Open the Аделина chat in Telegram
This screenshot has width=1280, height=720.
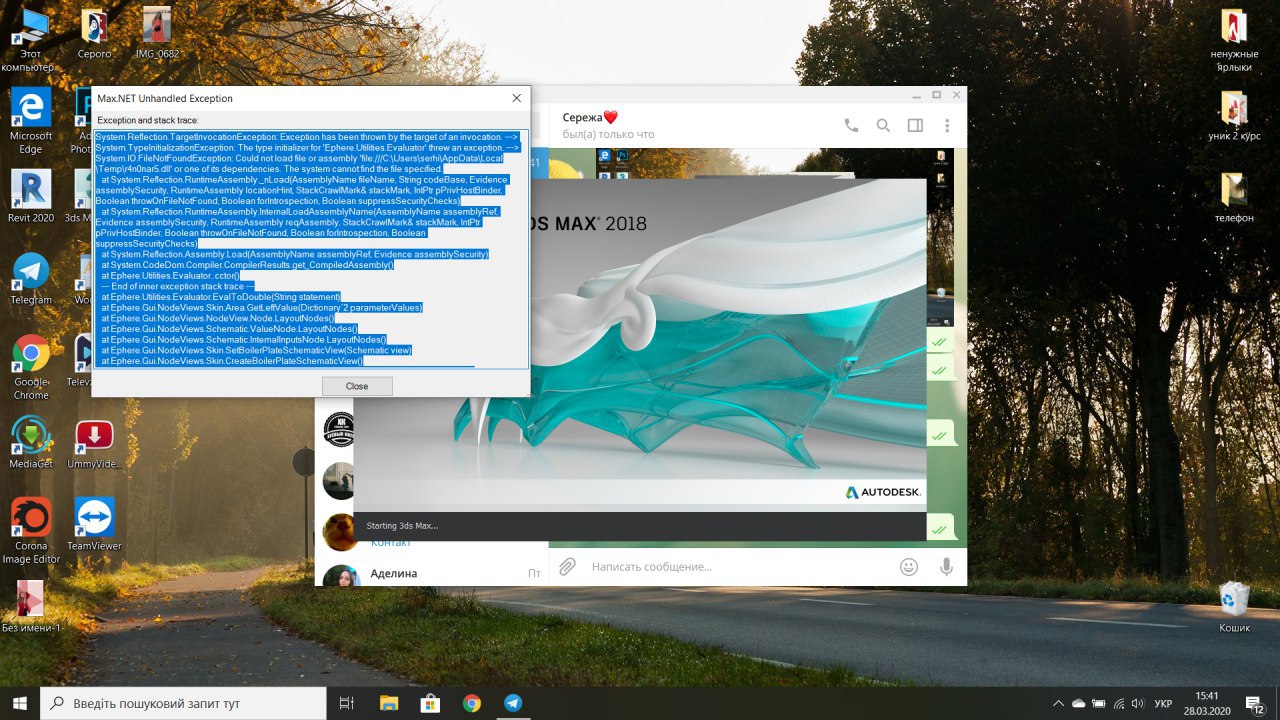(x=431, y=574)
